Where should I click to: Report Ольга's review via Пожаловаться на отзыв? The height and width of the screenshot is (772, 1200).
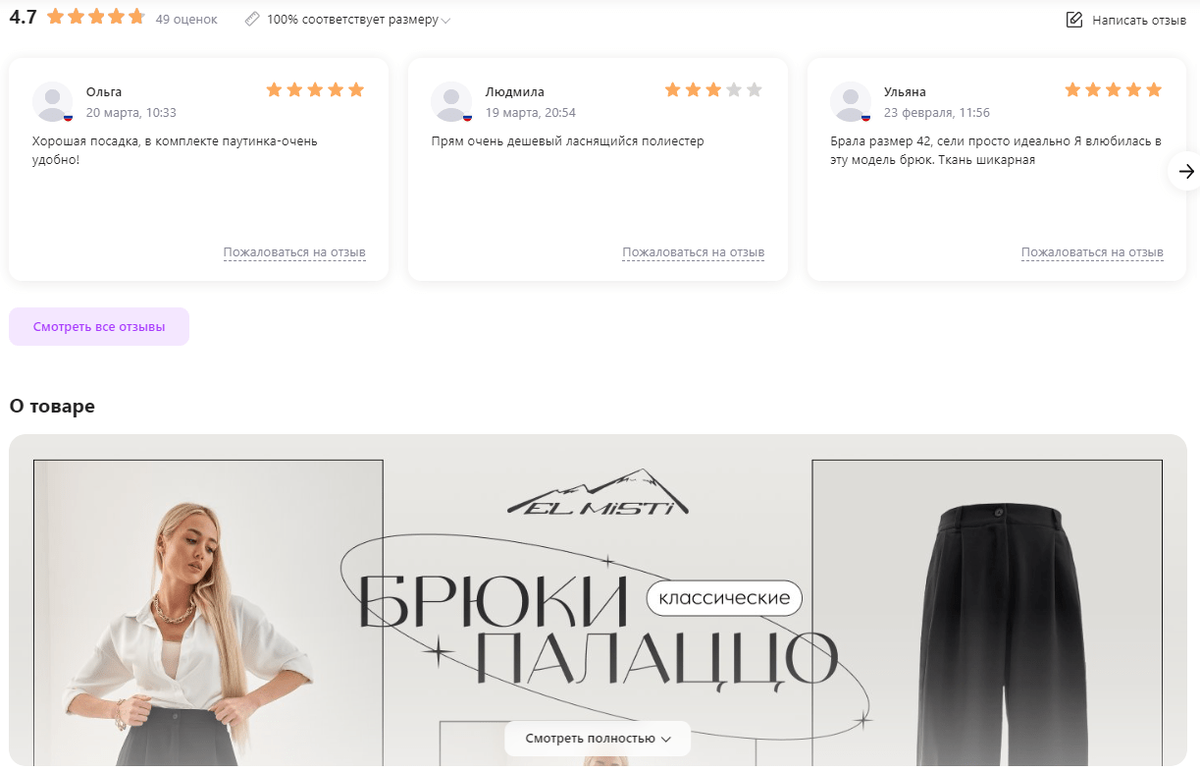pos(294,252)
